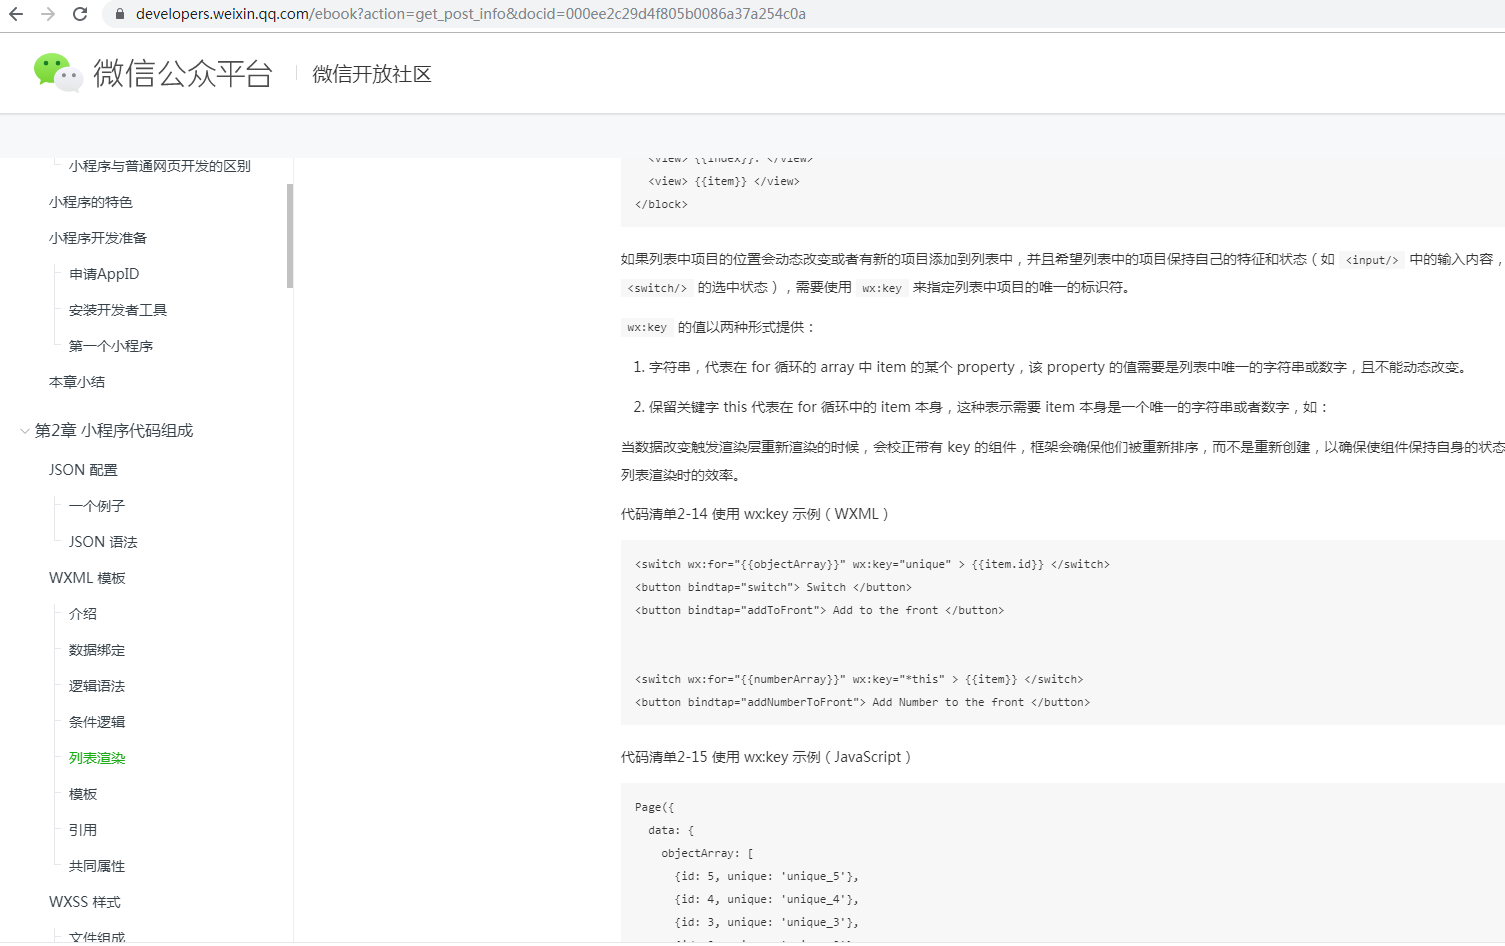Viewport: 1505px width, 946px height.
Task: Click the browser back arrow
Action: pyautogui.click(x=17, y=15)
